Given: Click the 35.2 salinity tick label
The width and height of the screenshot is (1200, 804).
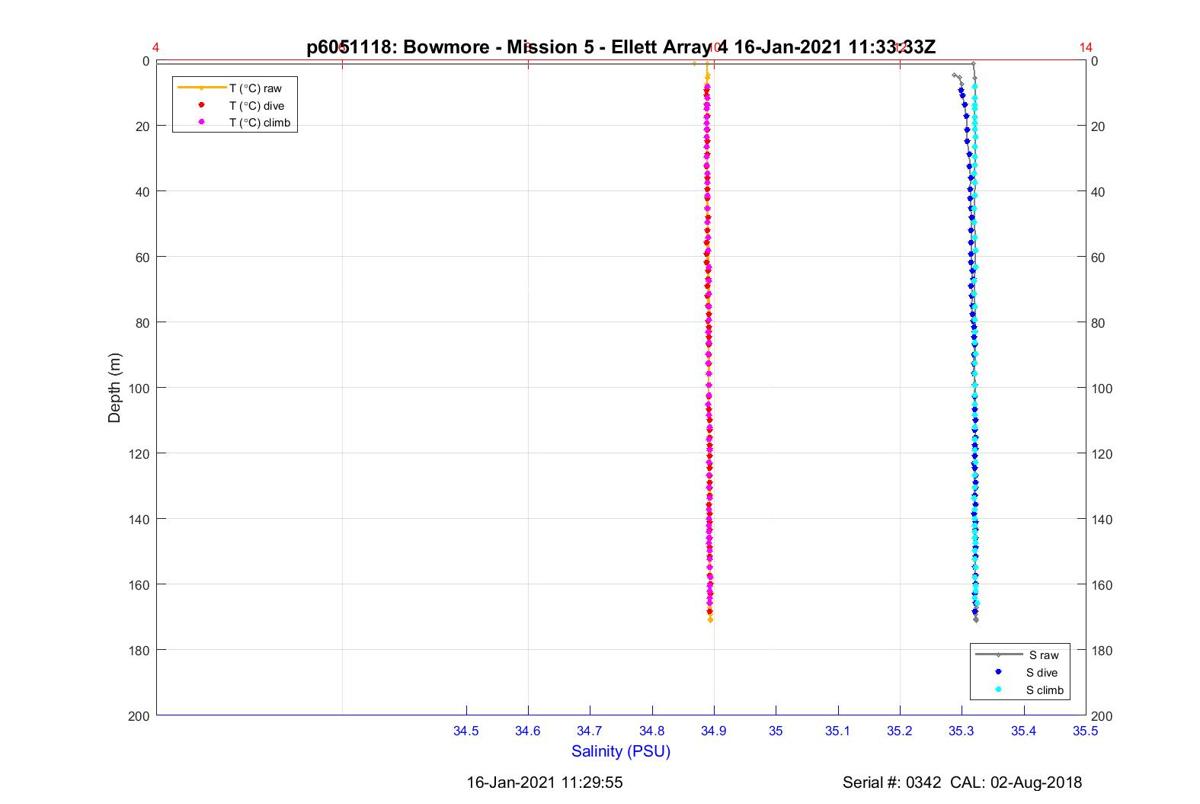Looking at the screenshot, I should click(x=900, y=732).
